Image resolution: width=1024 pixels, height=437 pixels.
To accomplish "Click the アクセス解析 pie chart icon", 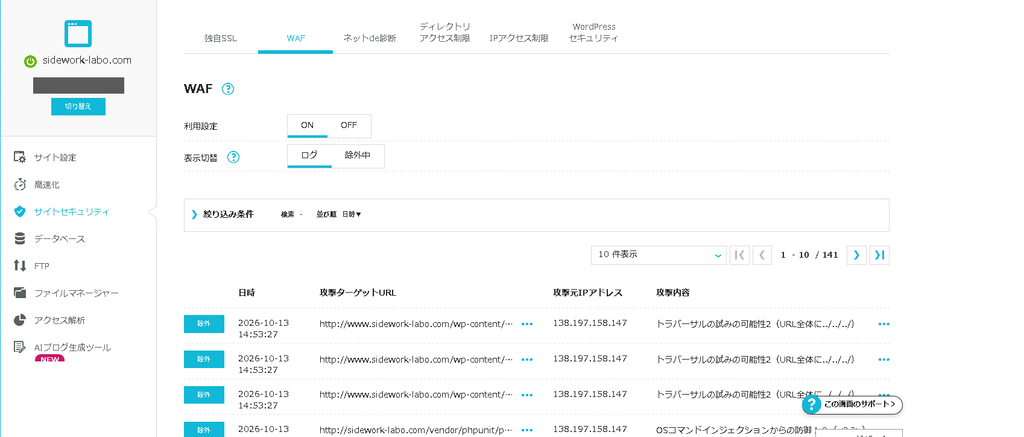I will click(20, 320).
